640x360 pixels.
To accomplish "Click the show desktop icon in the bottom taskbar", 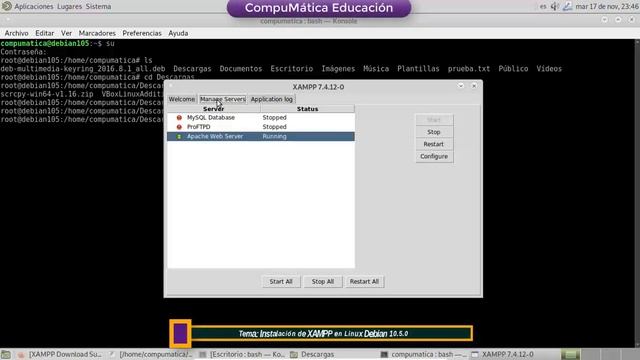I will point(6,354).
